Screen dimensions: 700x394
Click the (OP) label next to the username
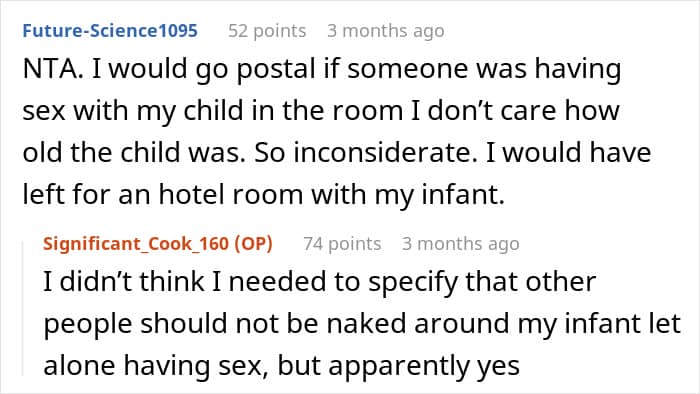(x=254, y=244)
